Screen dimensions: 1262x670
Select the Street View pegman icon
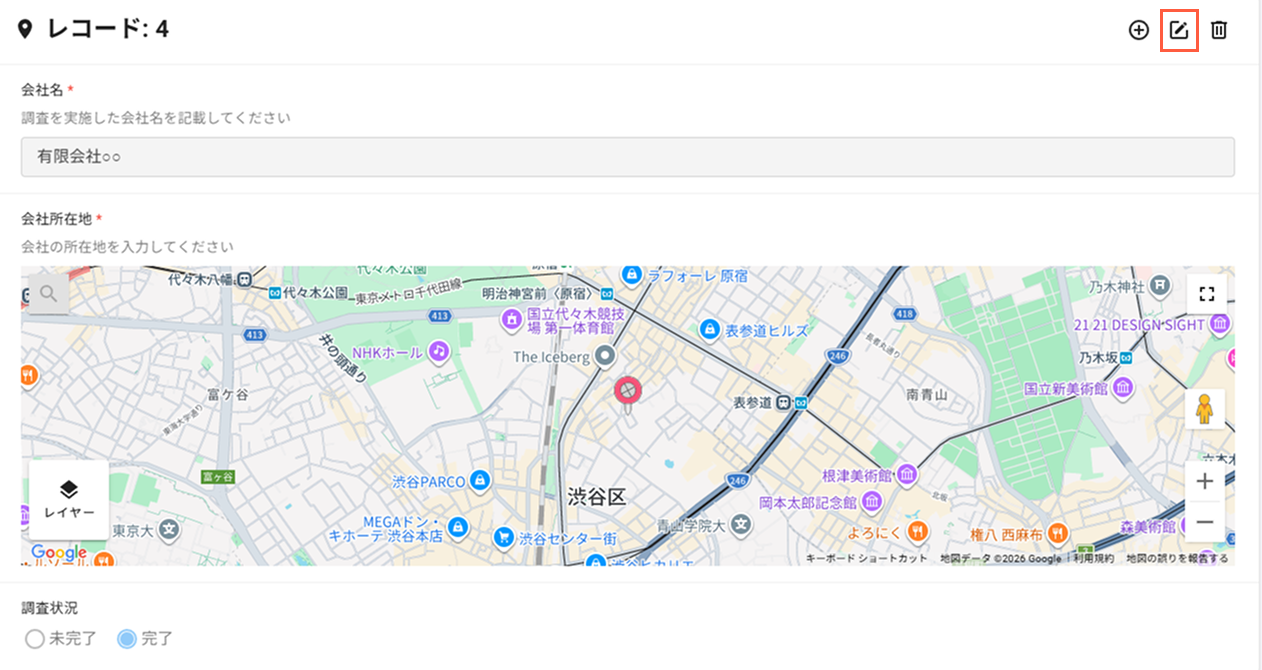[x=1205, y=410]
